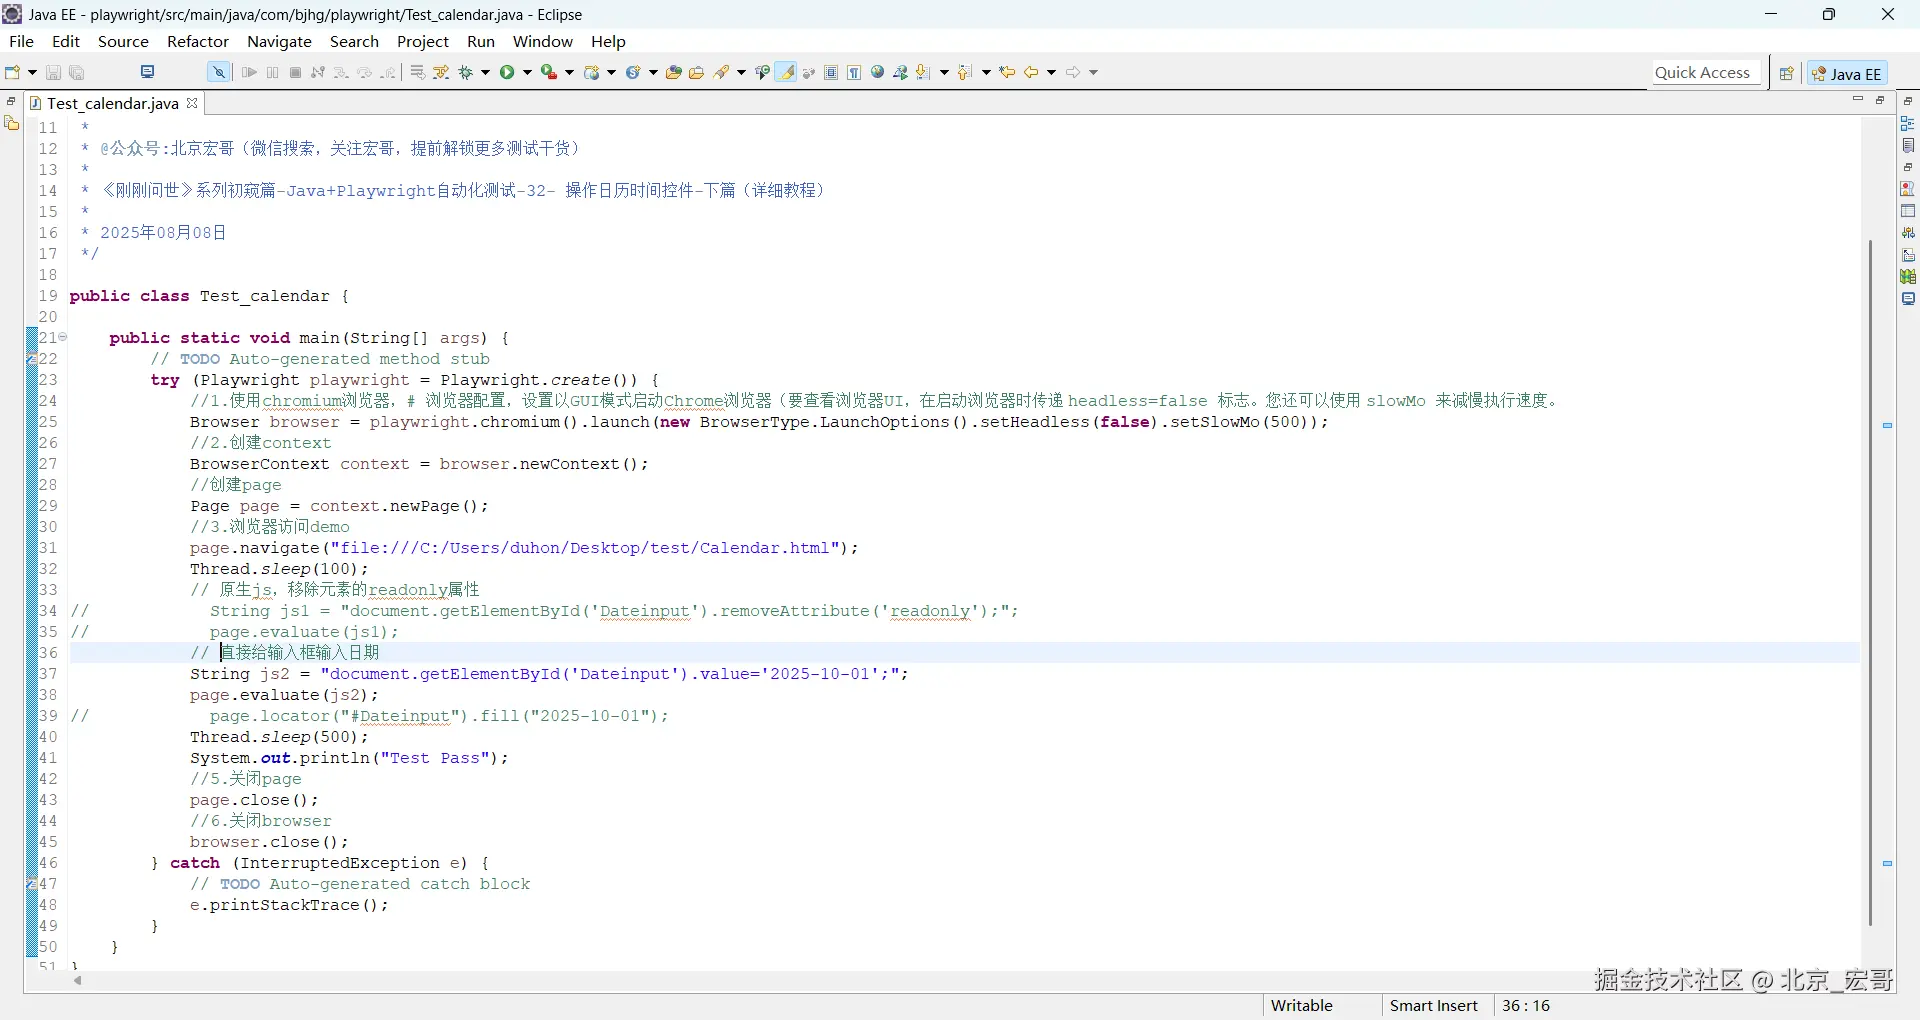Collapse the main method fold marker

tap(62, 337)
